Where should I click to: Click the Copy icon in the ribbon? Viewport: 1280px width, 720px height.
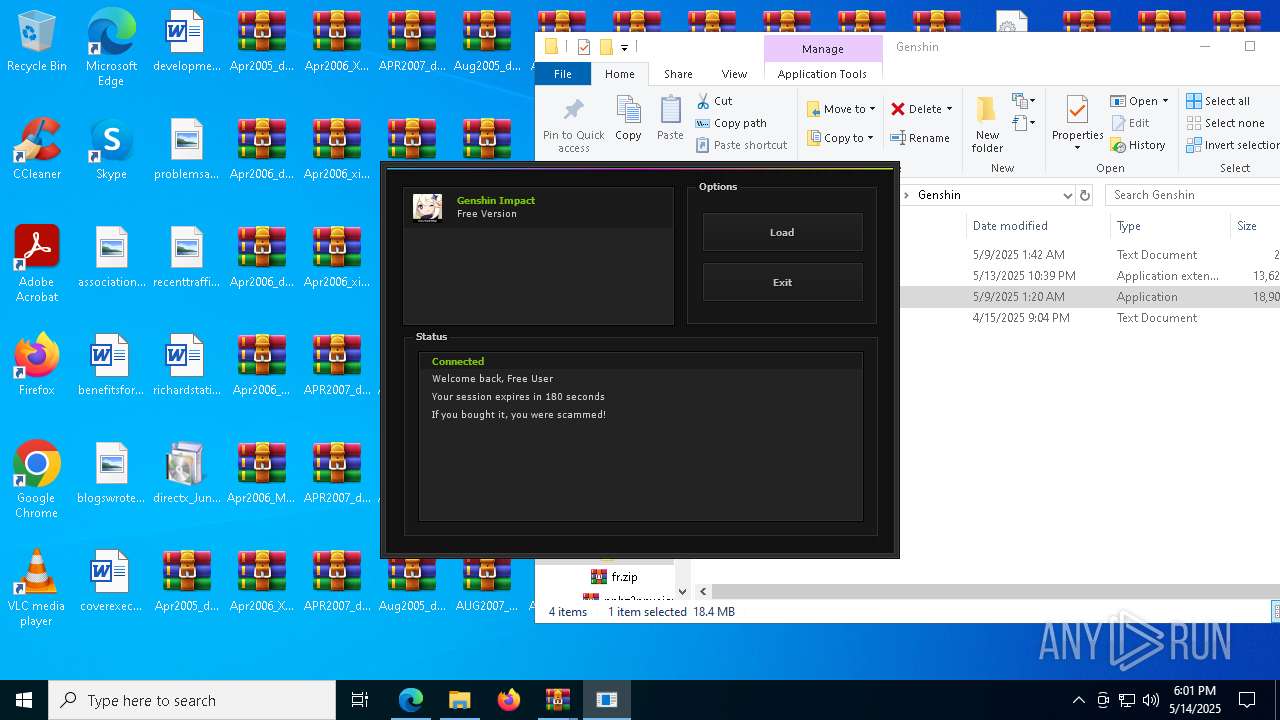[x=628, y=110]
